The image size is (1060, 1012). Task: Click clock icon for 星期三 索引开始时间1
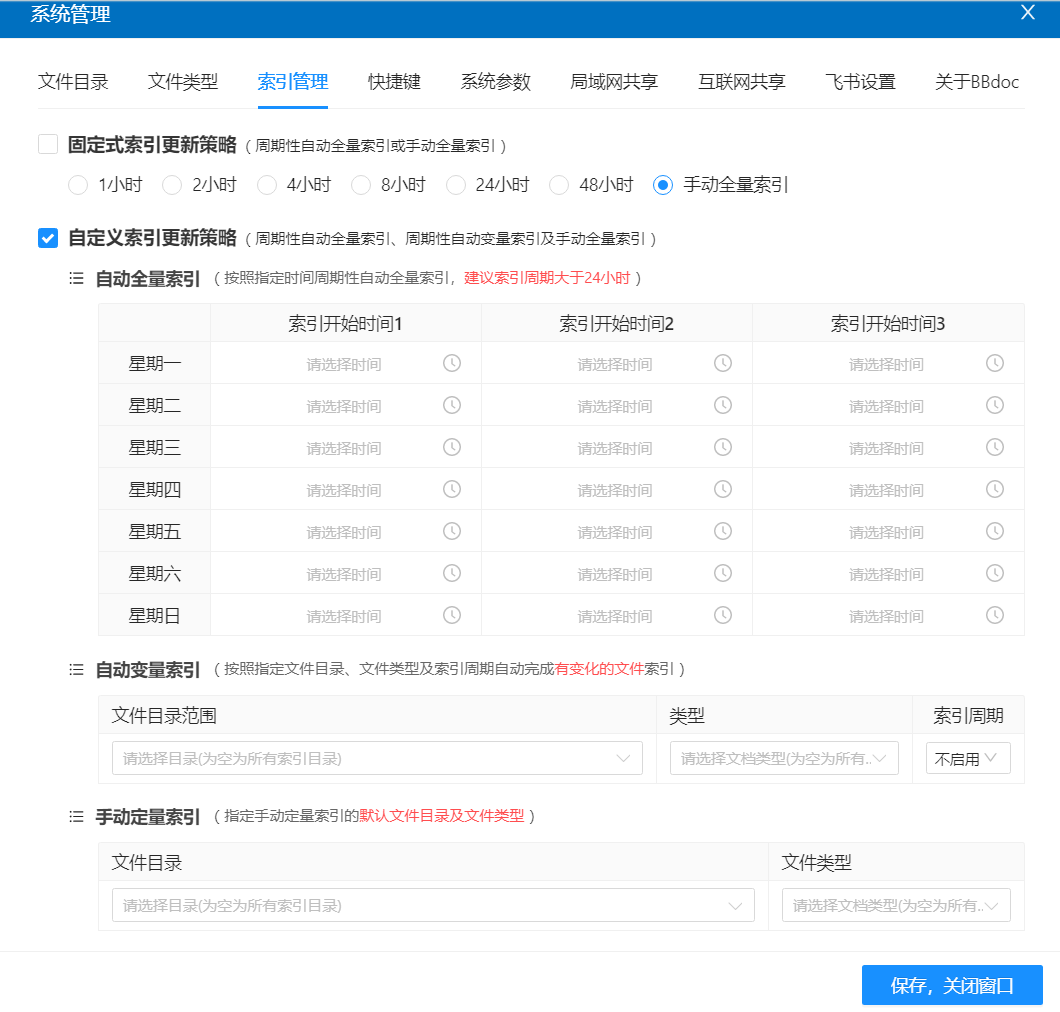[452, 448]
